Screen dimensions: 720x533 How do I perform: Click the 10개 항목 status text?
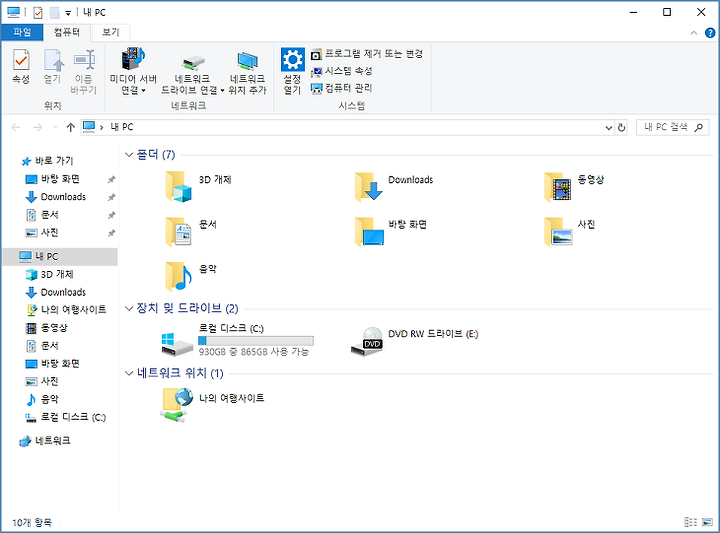[32, 522]
